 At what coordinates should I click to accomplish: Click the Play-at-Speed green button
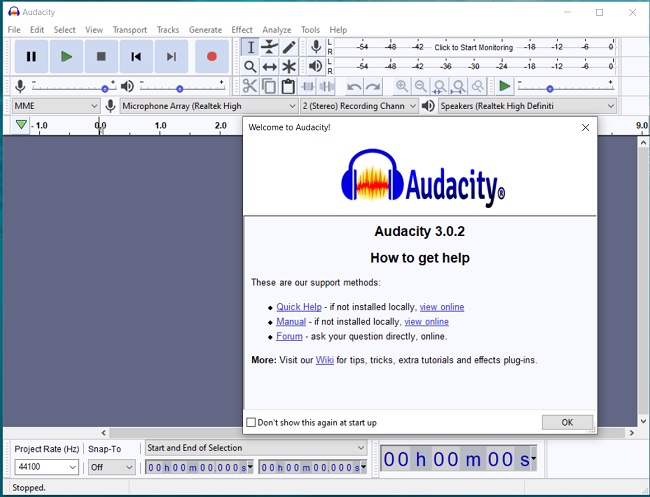(x=504, y=86)
